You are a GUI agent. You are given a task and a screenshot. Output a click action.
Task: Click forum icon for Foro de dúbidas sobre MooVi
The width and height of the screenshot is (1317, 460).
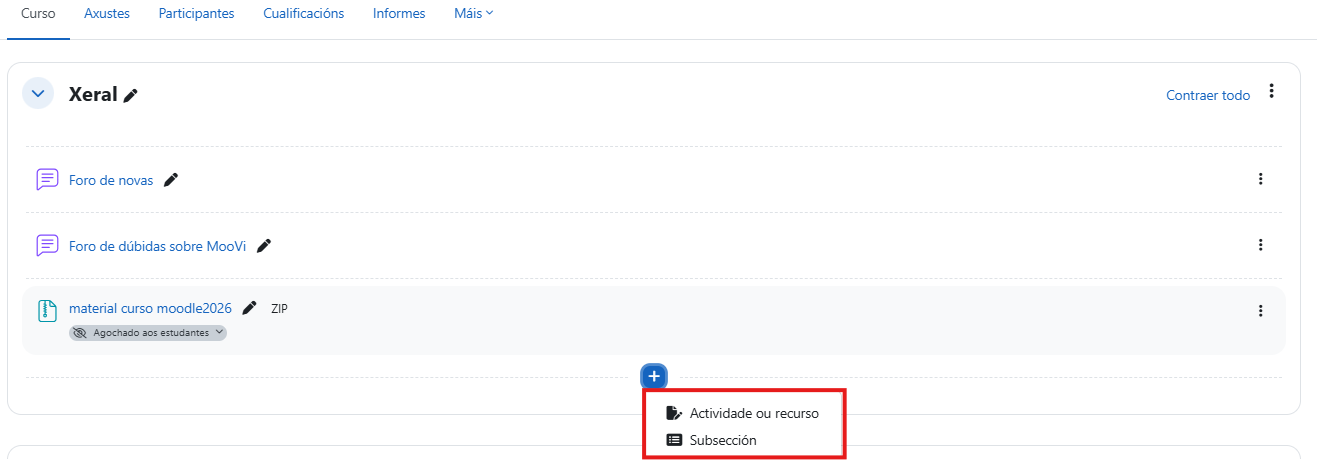point(47,246)
